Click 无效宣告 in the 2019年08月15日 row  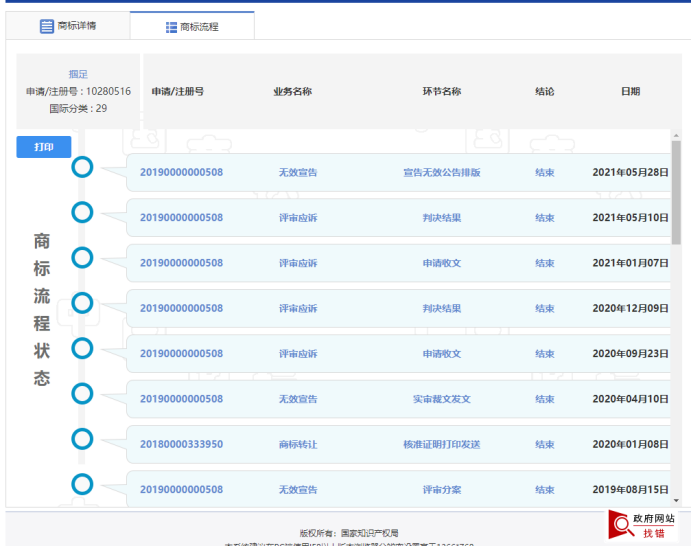point(298,490)
